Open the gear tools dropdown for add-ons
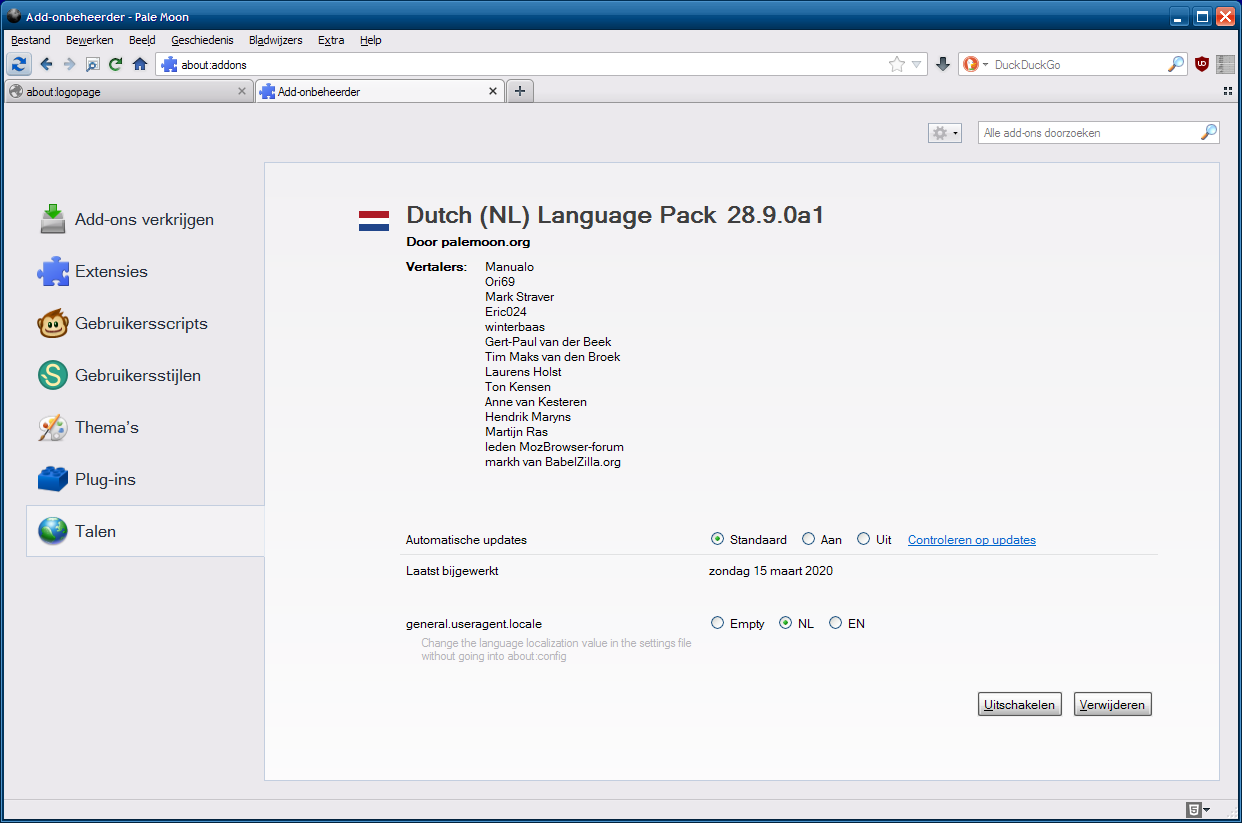This screenshot has height=823, width=1242. [945, 132]
